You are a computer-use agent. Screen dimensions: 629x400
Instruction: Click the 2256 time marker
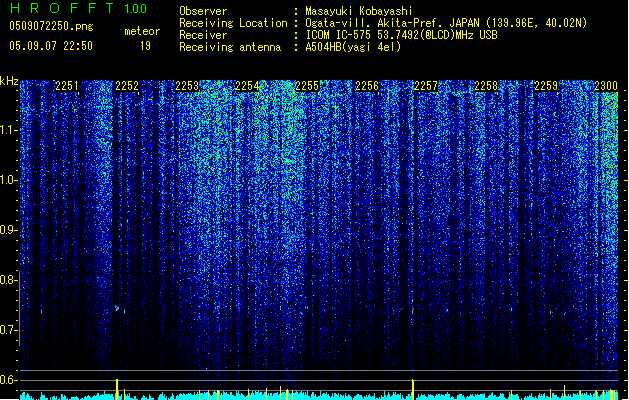click(x=367, y=86)
